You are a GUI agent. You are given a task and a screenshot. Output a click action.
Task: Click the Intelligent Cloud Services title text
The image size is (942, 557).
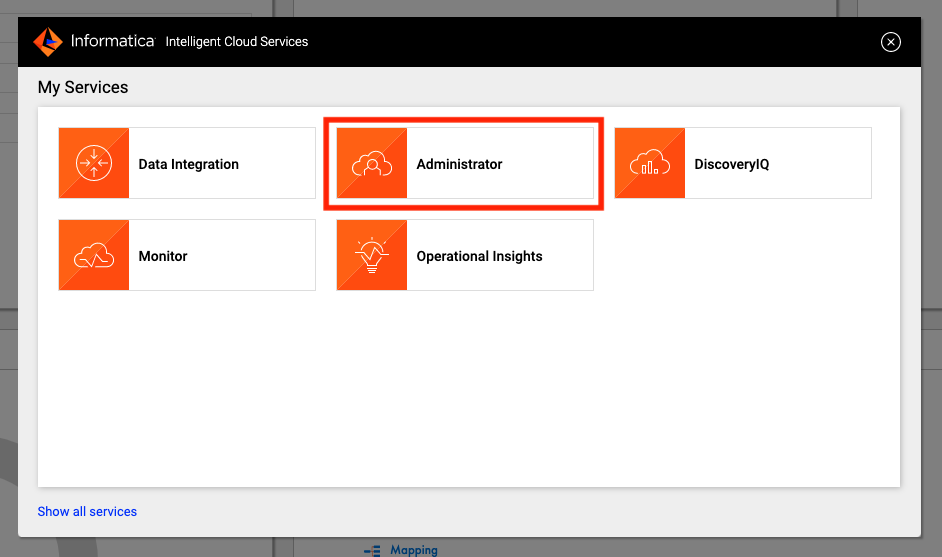pyautogui.click(x=237, y=41)
